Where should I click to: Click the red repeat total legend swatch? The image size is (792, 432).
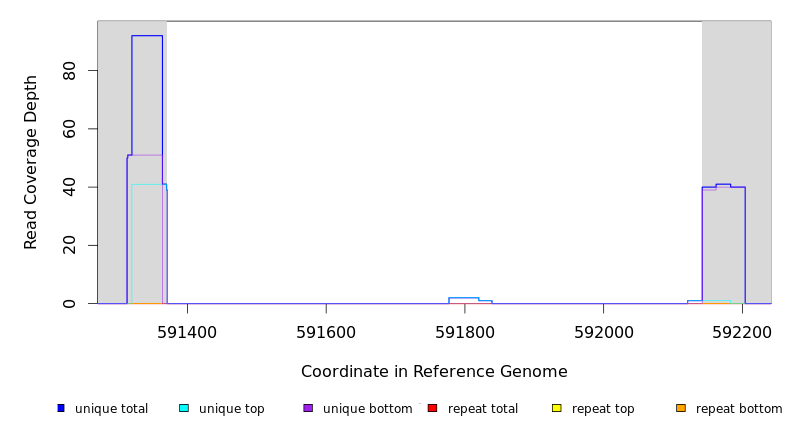click(432, 408)
